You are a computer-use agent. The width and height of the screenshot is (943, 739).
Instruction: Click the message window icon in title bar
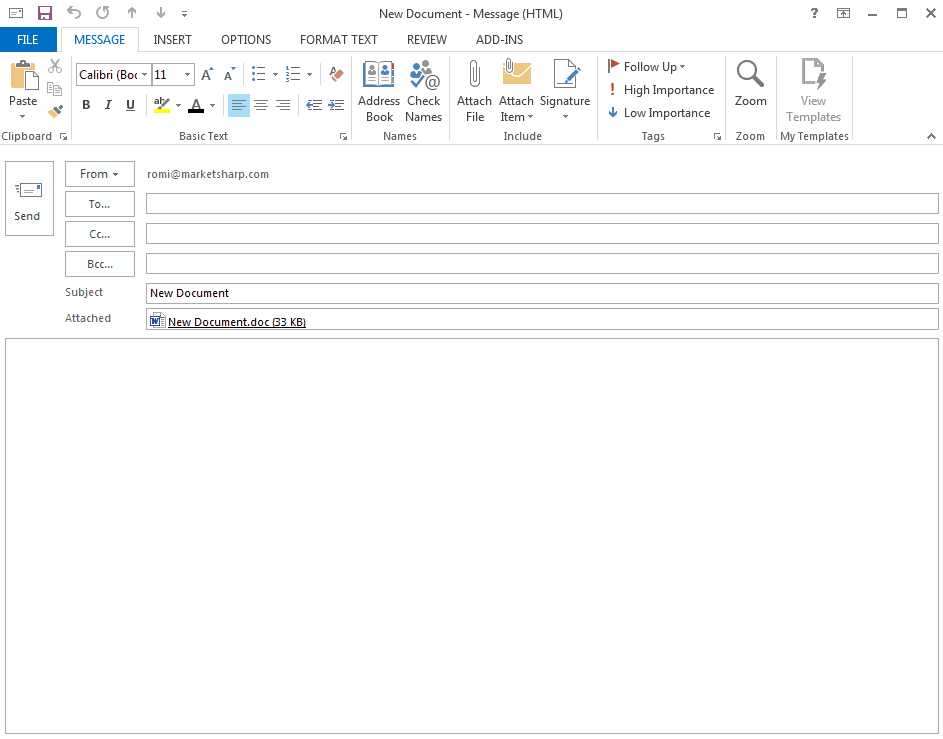point(16,13)
